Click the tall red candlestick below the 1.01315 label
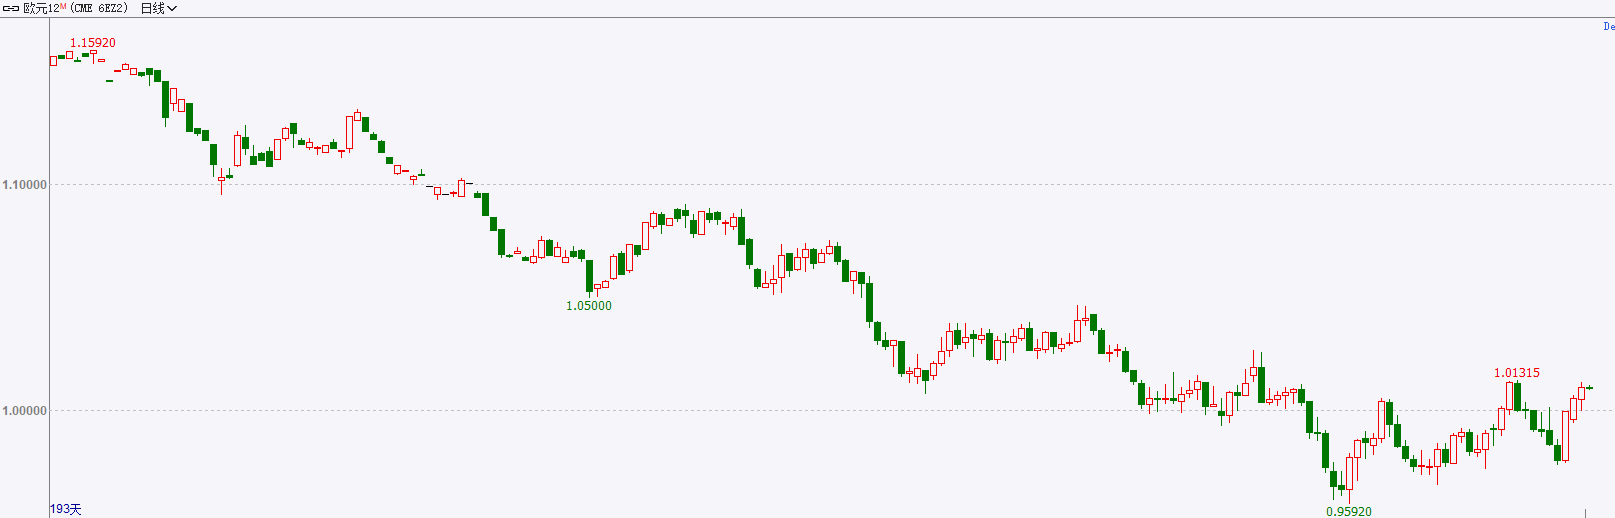The image size is (1615, 518). pos(1509,395)
